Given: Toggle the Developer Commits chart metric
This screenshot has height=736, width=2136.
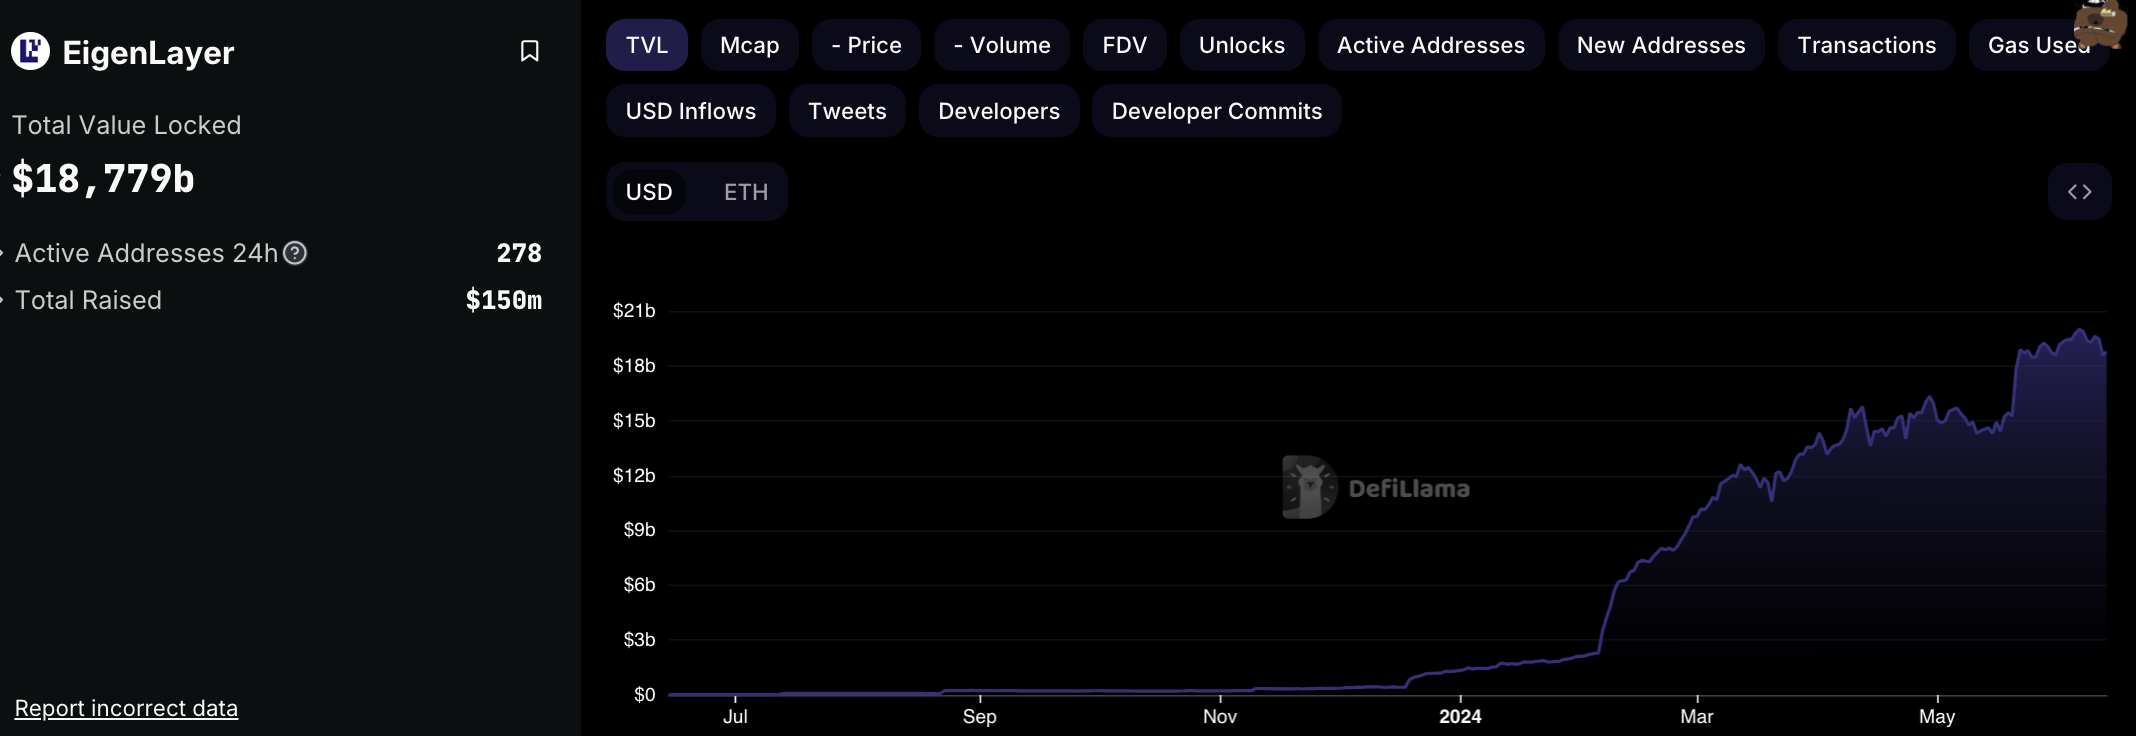Looking at the screenshot, I should (x=1217, y=111).
